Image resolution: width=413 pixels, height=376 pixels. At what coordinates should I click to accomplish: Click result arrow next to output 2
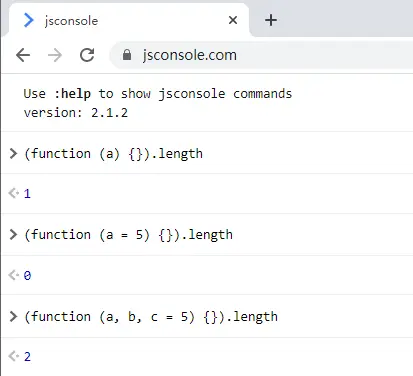(x=14, y=356)
